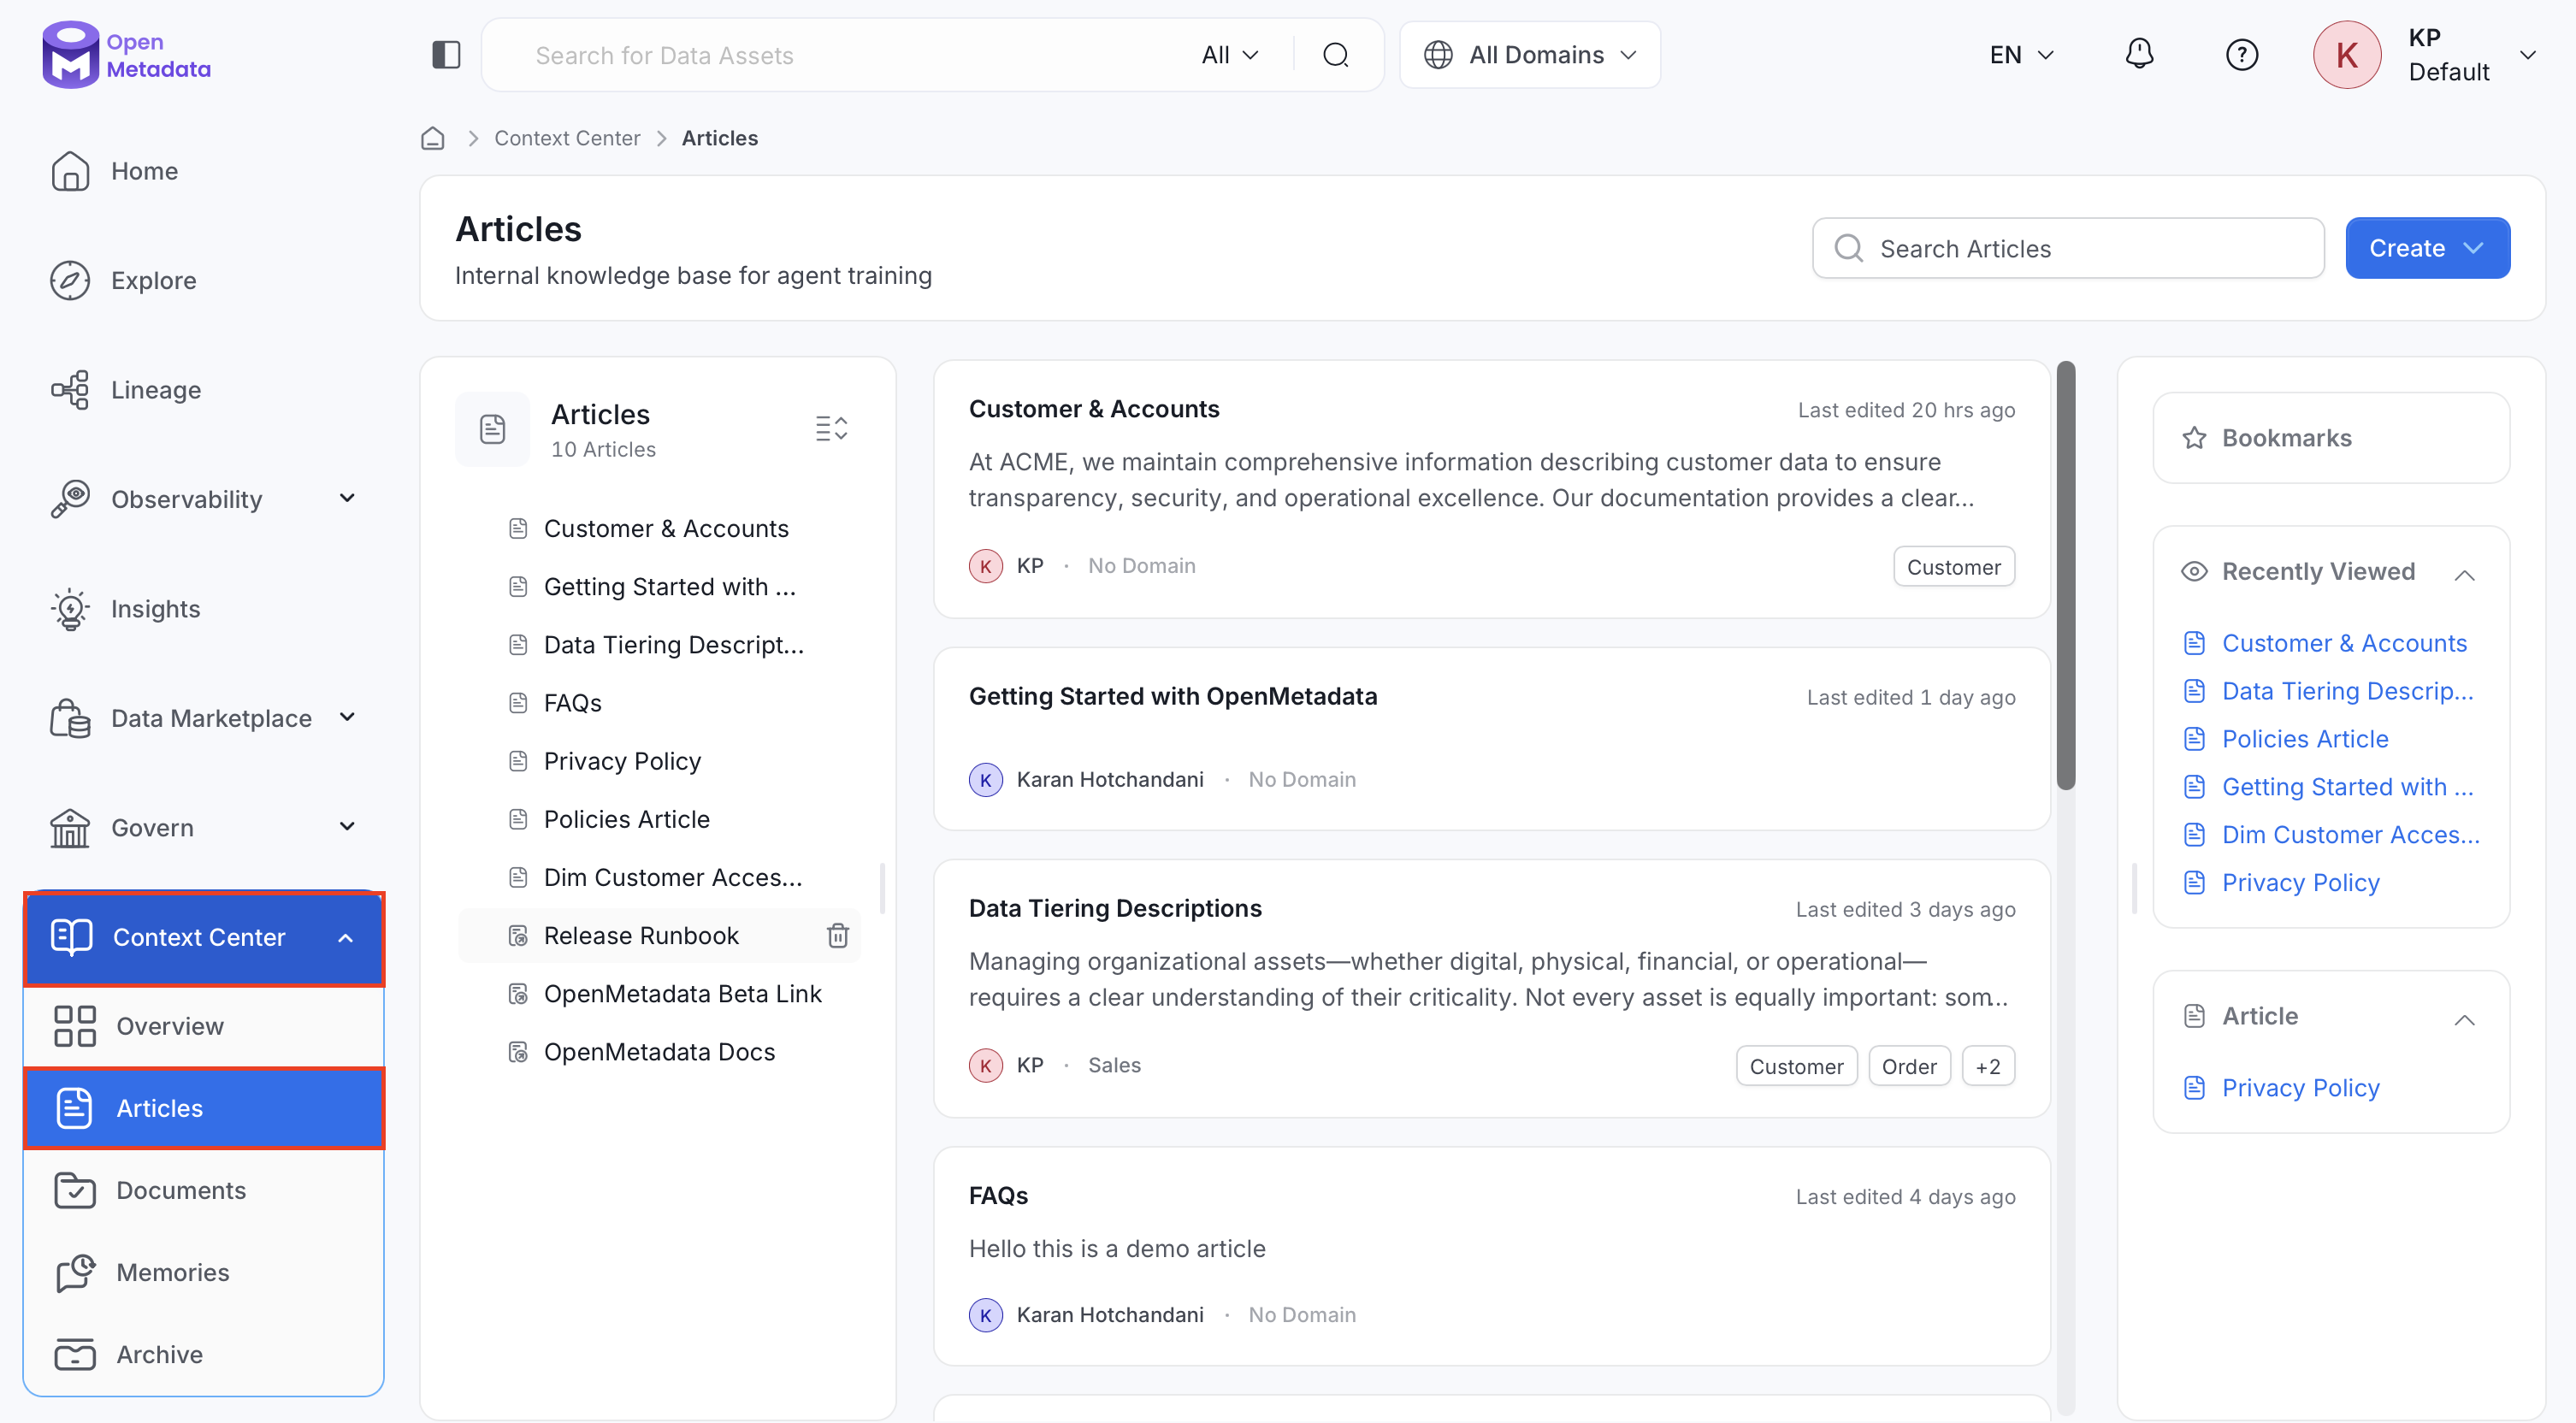Click the Search Articles field

pyautogui.click(x=2068, y=248)
